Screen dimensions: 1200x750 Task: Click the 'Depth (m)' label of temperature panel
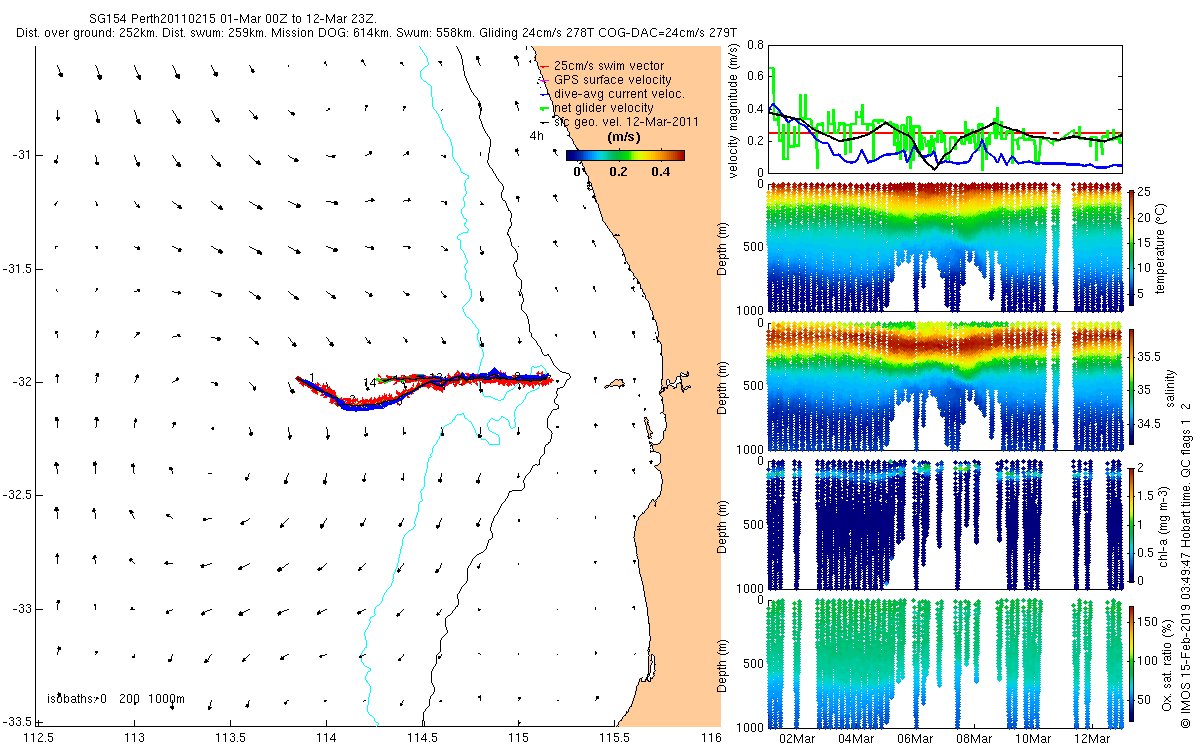click(723, 248)
